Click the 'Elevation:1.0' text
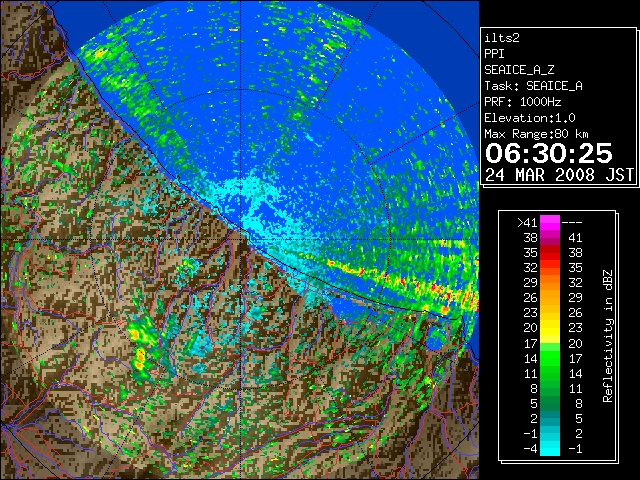640x480 pixels. pyautogui.click(x=530, y=118)
